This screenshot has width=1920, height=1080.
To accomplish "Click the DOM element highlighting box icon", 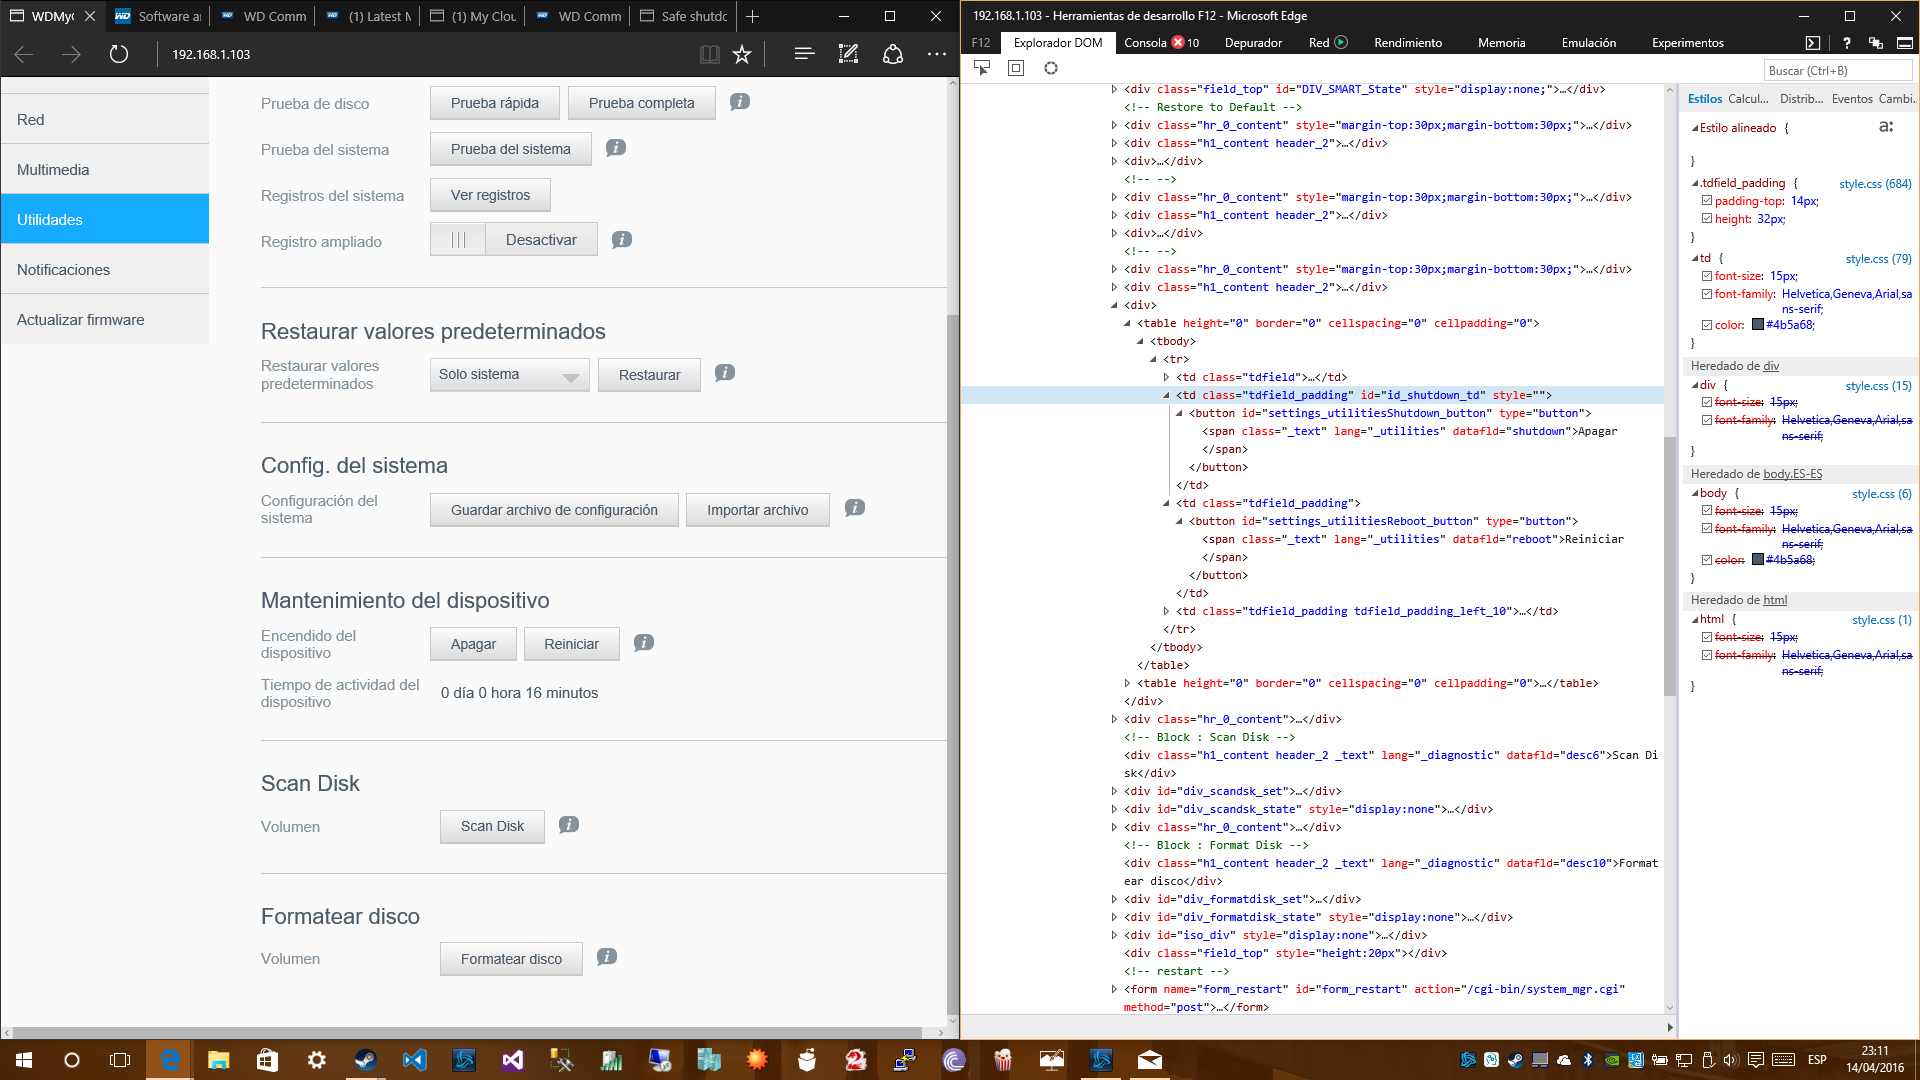I will 1016,68.
